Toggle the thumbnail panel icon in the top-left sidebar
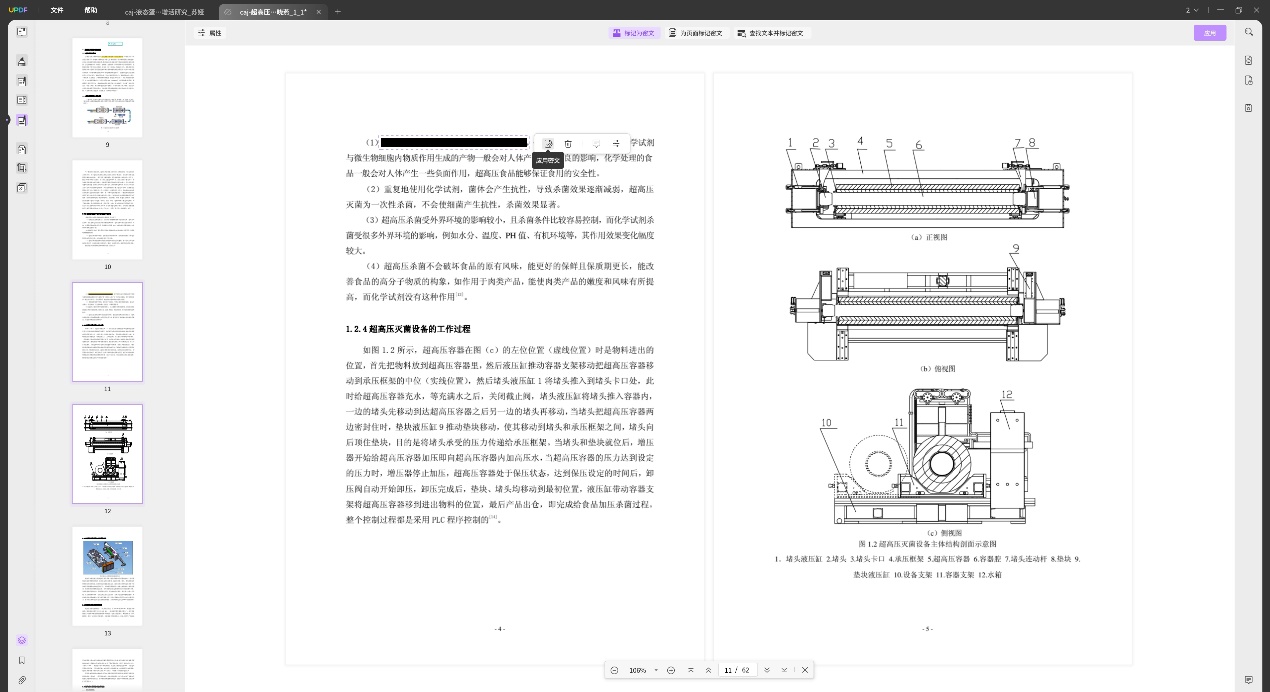Screen dimensions: 1270x692 click(22, 32)
